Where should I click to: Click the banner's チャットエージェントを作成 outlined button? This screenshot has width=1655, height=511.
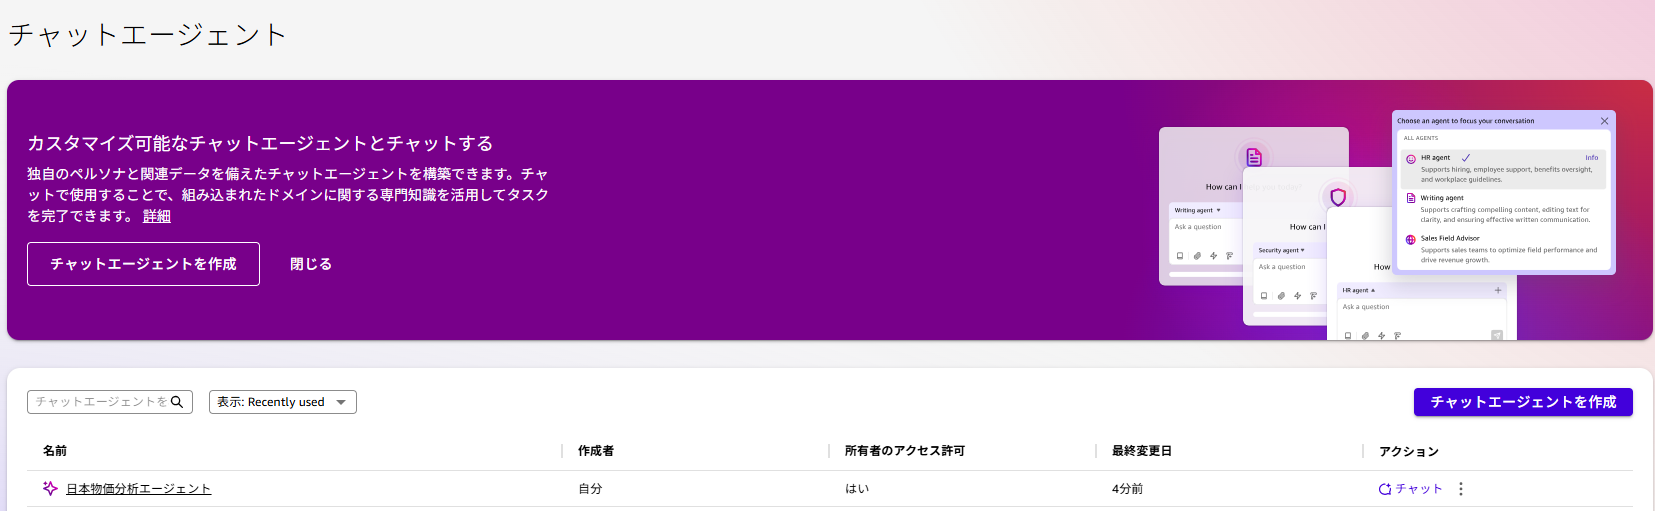pyautogui.click(x=143, y=264)
